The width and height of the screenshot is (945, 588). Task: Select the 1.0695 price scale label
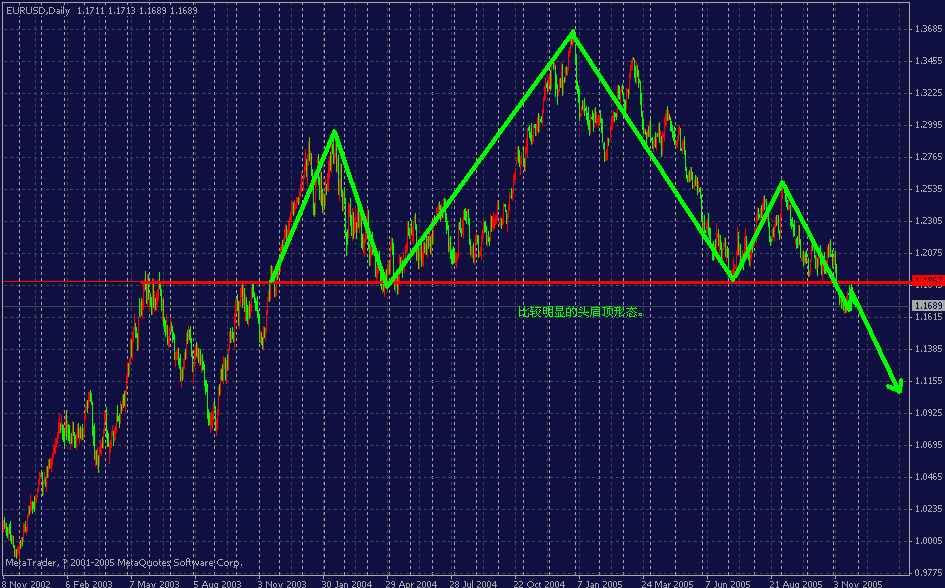(x=928, y=445)
